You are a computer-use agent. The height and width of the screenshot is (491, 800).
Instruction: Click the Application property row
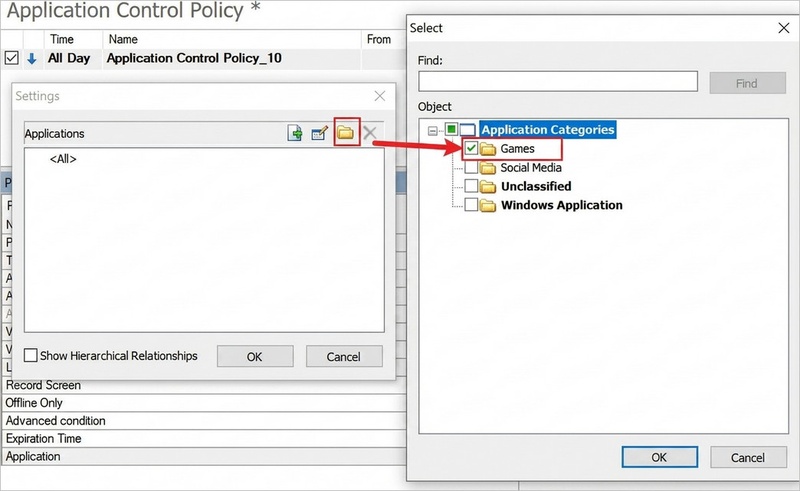point(204,456)
